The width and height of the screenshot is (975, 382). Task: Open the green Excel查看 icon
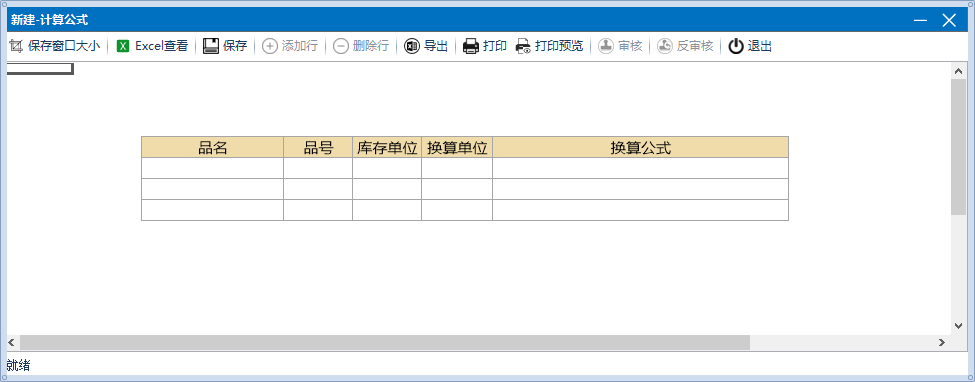click(x=123, y=46)
